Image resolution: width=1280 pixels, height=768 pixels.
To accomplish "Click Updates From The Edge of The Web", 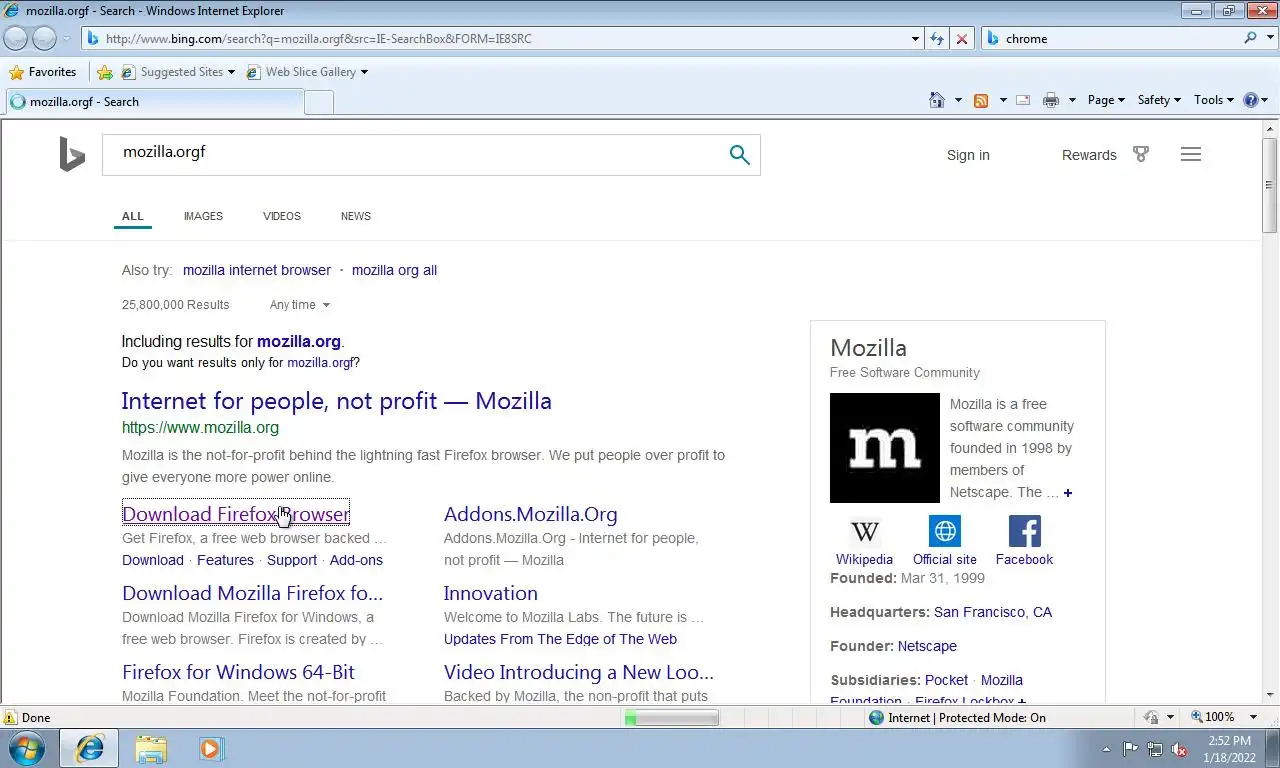I will click(560, 639).
